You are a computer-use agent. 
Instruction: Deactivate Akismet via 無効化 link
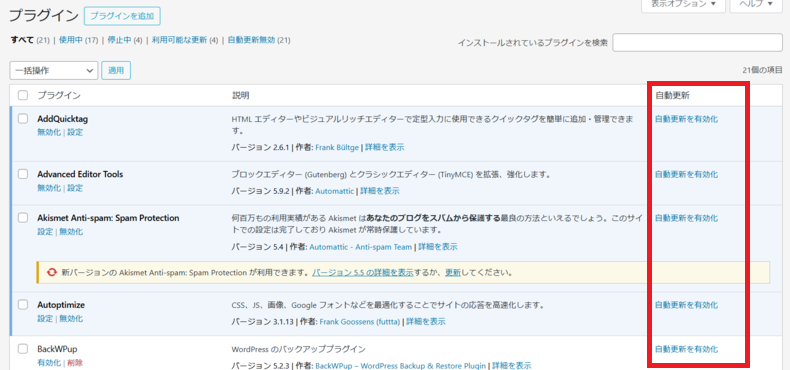pyautogui.click(x=71, y=232)
